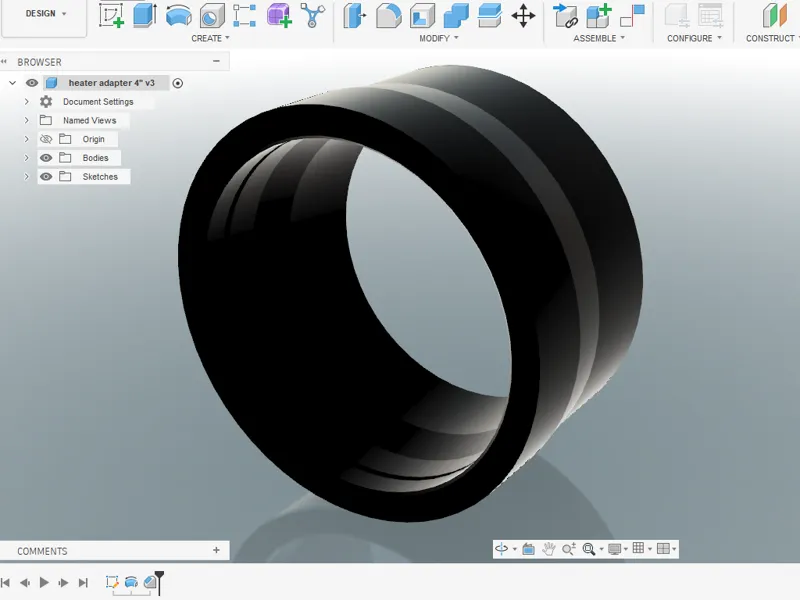Select the Insert Component tool
This screenshot has width=800, height=600.
point(565,15)
